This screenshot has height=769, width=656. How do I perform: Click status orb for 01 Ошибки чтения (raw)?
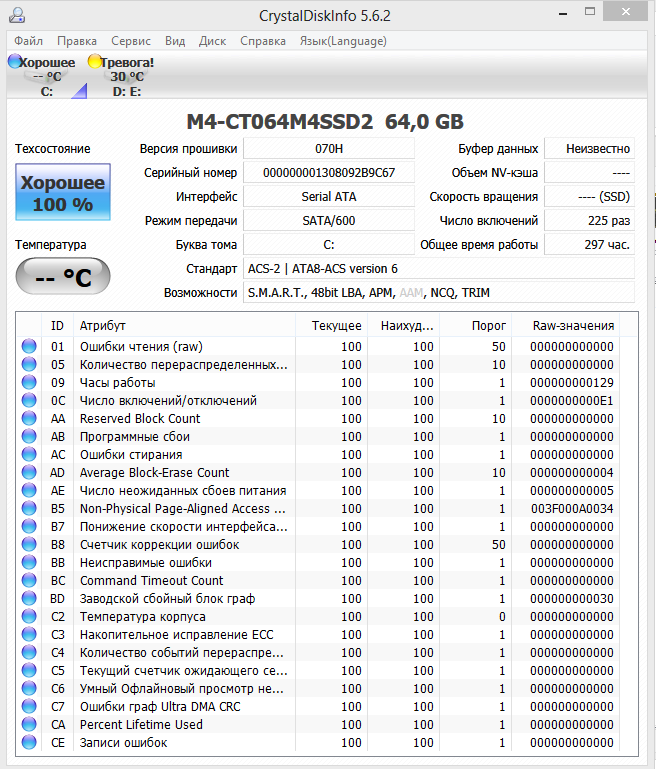[29, 346]
